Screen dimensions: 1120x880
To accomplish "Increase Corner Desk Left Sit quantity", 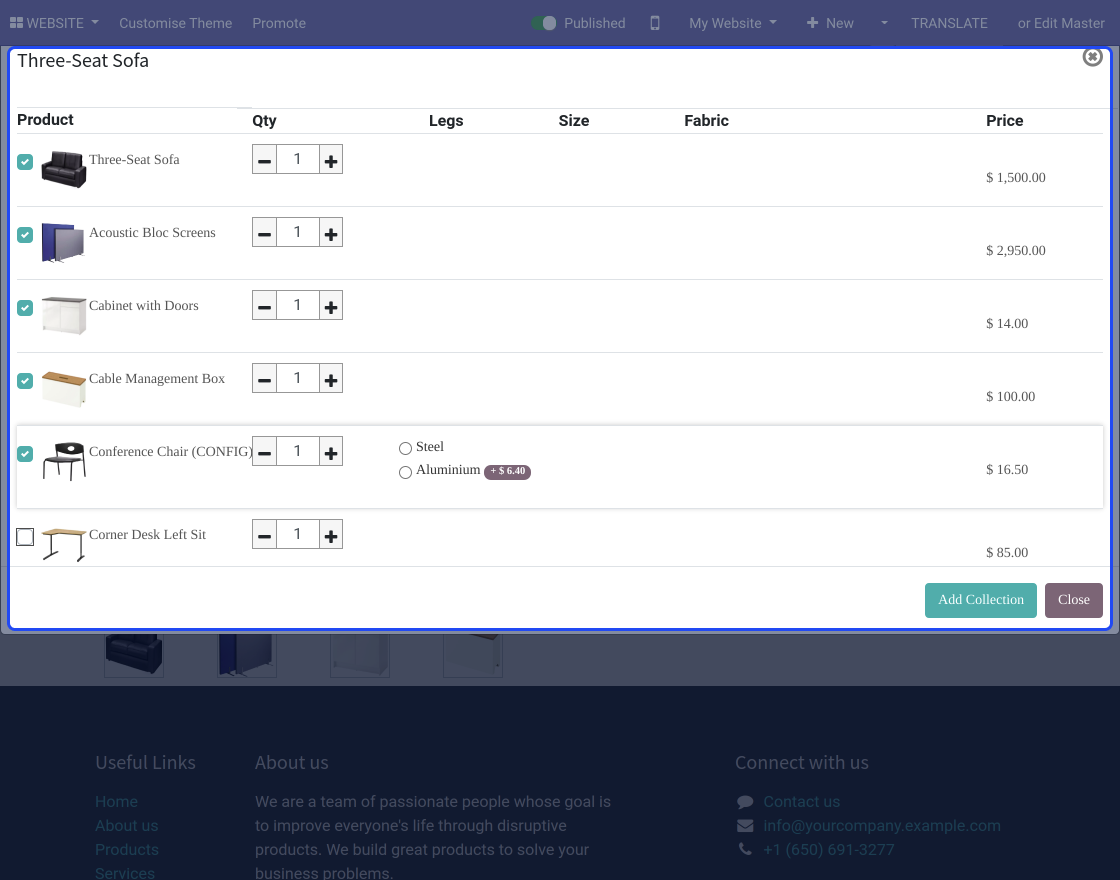I will 331,534.
